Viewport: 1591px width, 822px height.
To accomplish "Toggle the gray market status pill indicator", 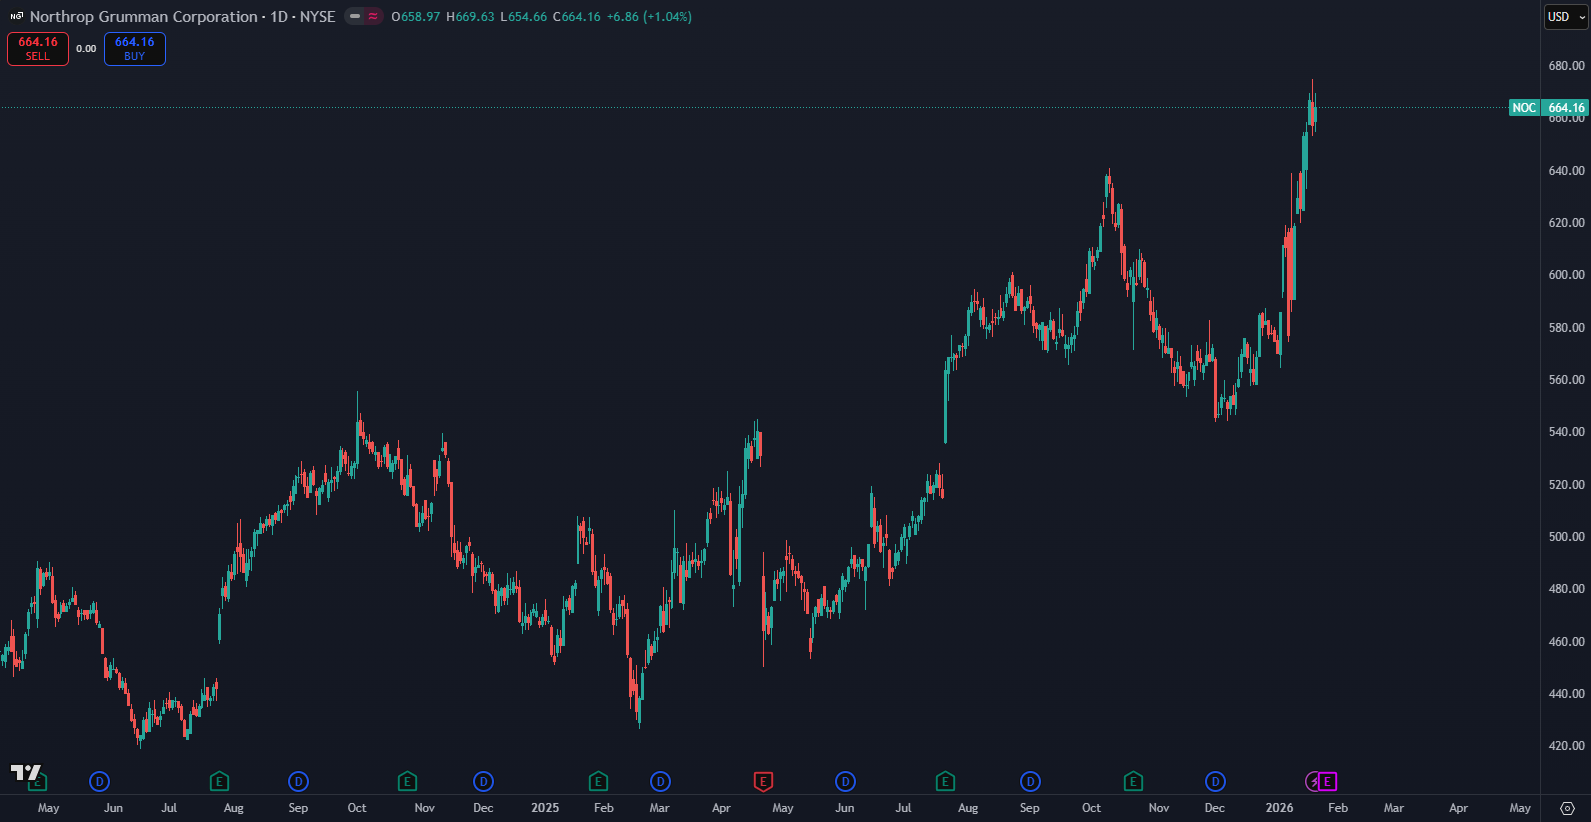I will coord(355,17).
